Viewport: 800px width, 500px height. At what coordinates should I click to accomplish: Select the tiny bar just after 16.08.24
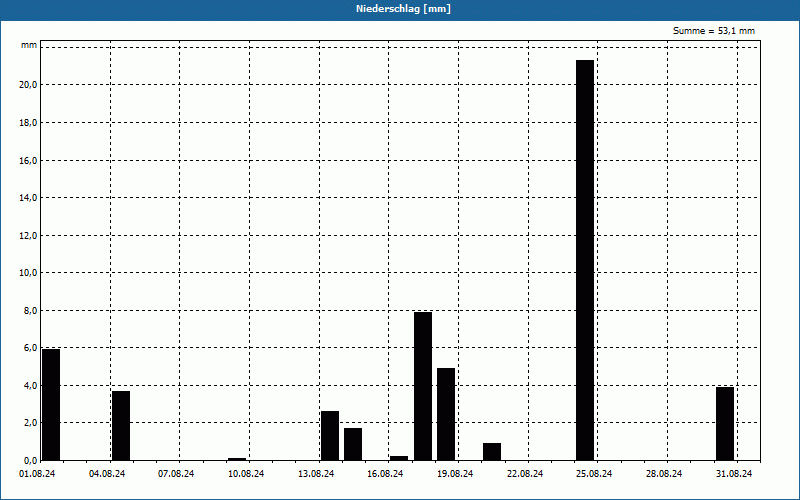point(399,458)
